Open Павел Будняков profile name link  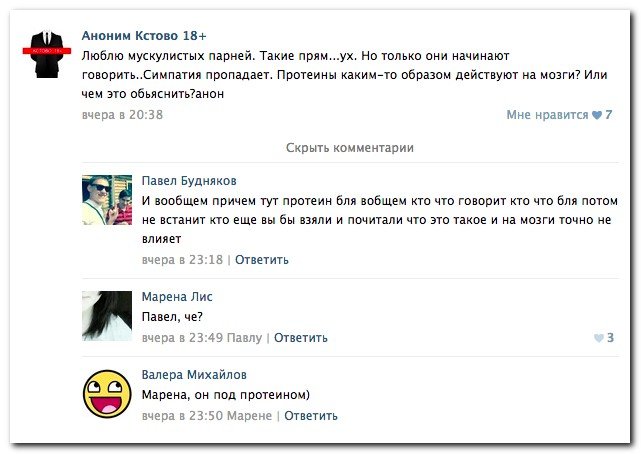(189, 181)
